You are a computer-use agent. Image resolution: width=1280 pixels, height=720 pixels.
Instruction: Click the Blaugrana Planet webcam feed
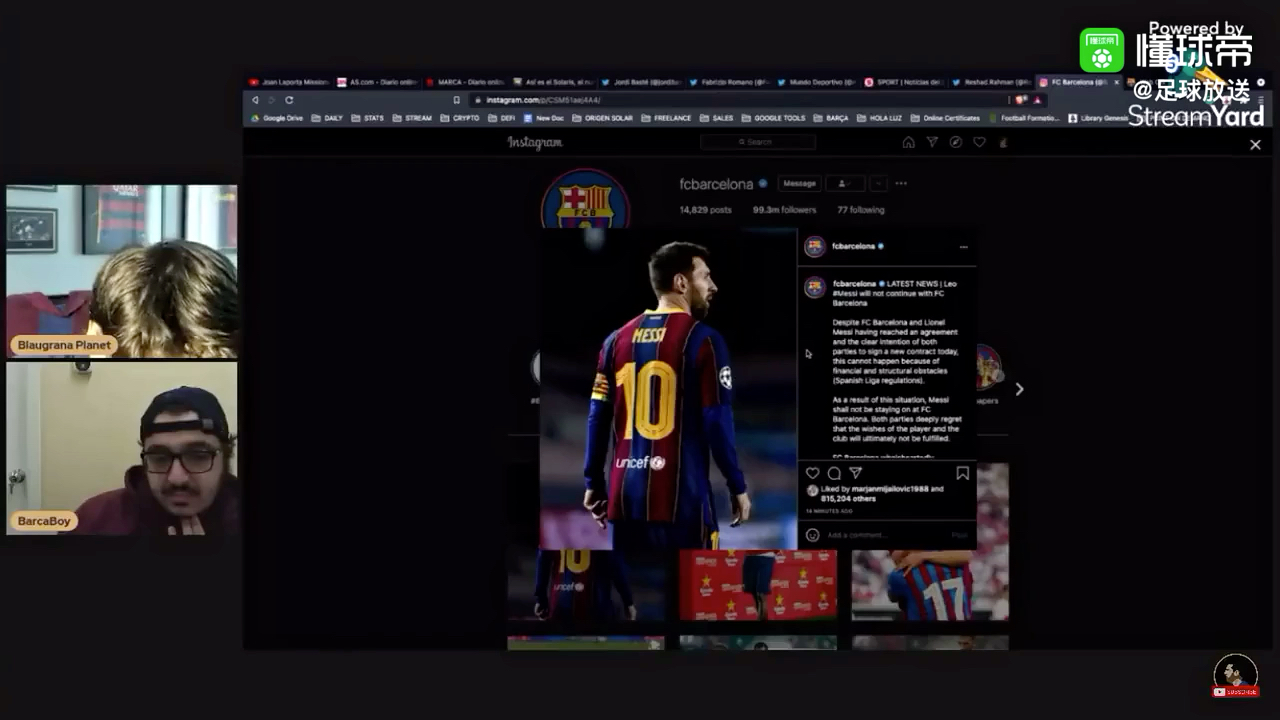click(x=122, y=271)
